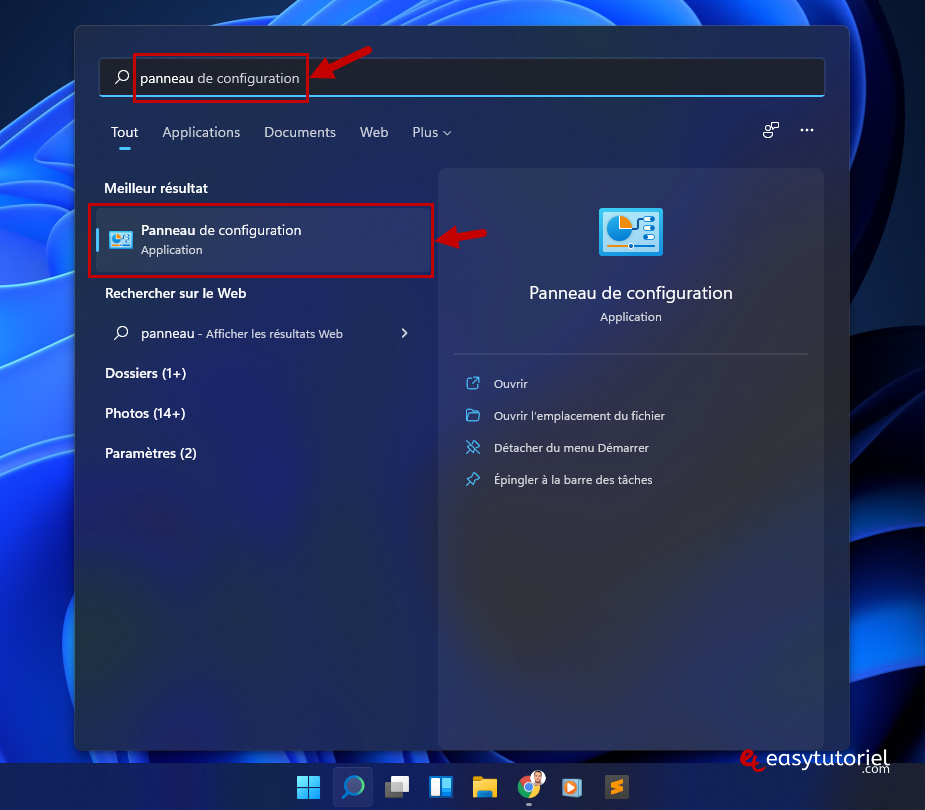925x810 pixels.
Task: Open Windows Start button in taskbar
Action: (308, 787)
